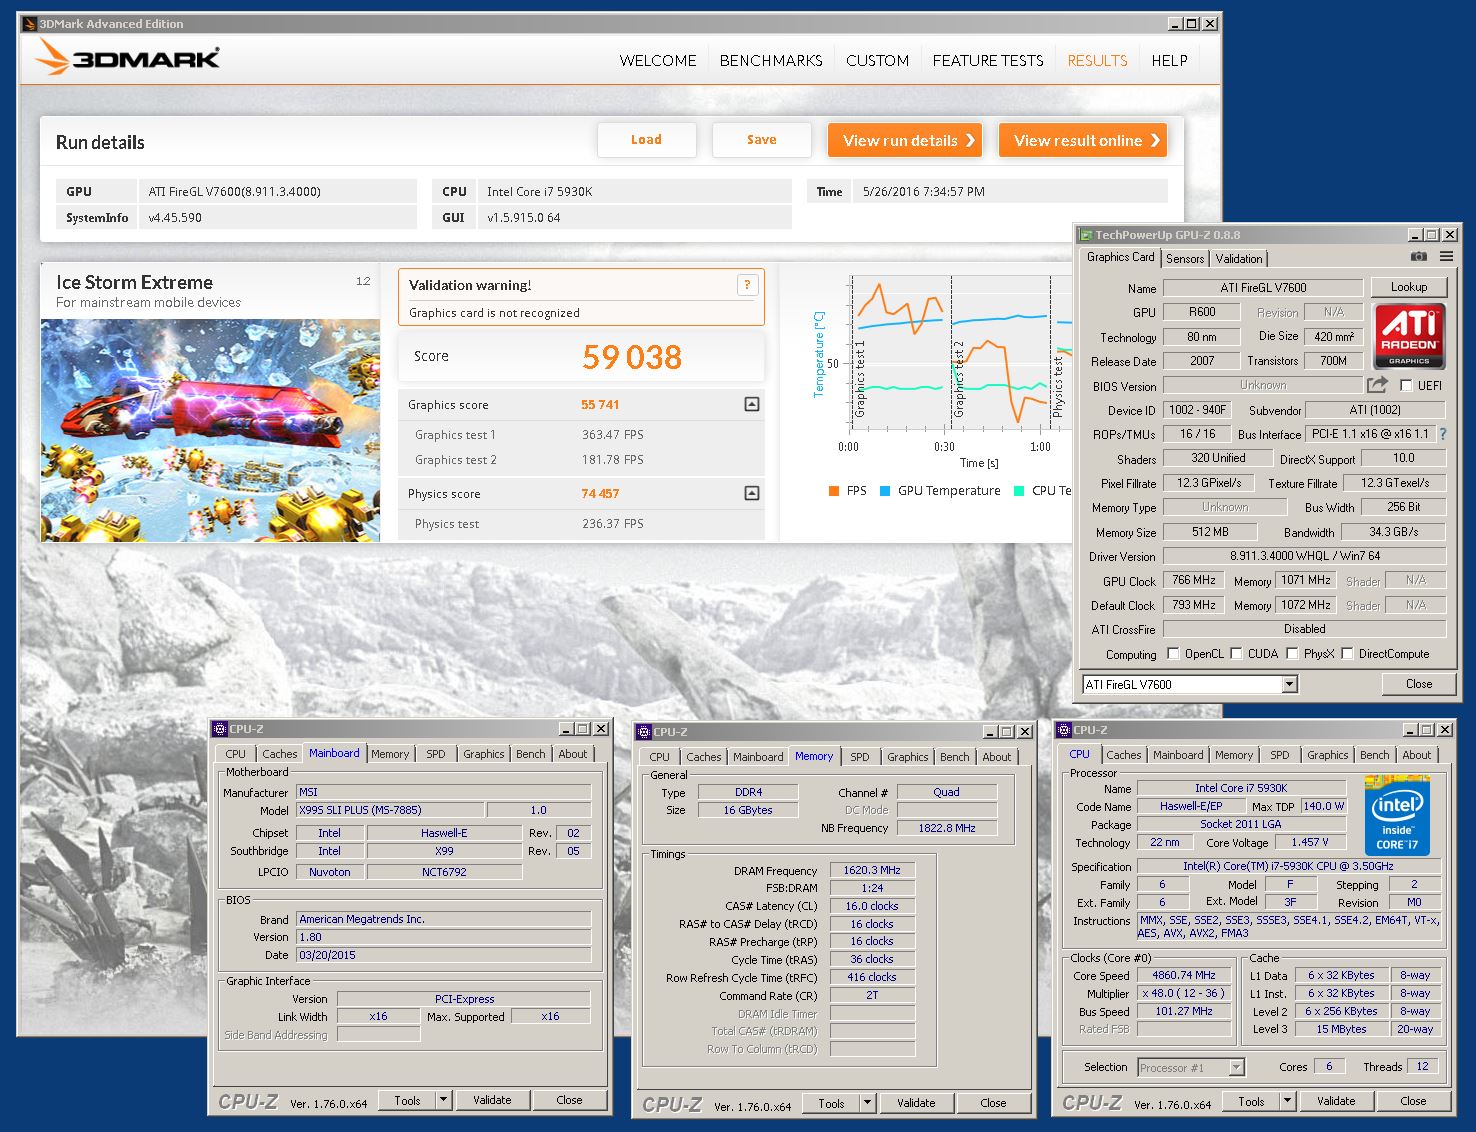Click the Driver Version field in GPU-Z
1476x1132 pixels.
point(1304,556)
